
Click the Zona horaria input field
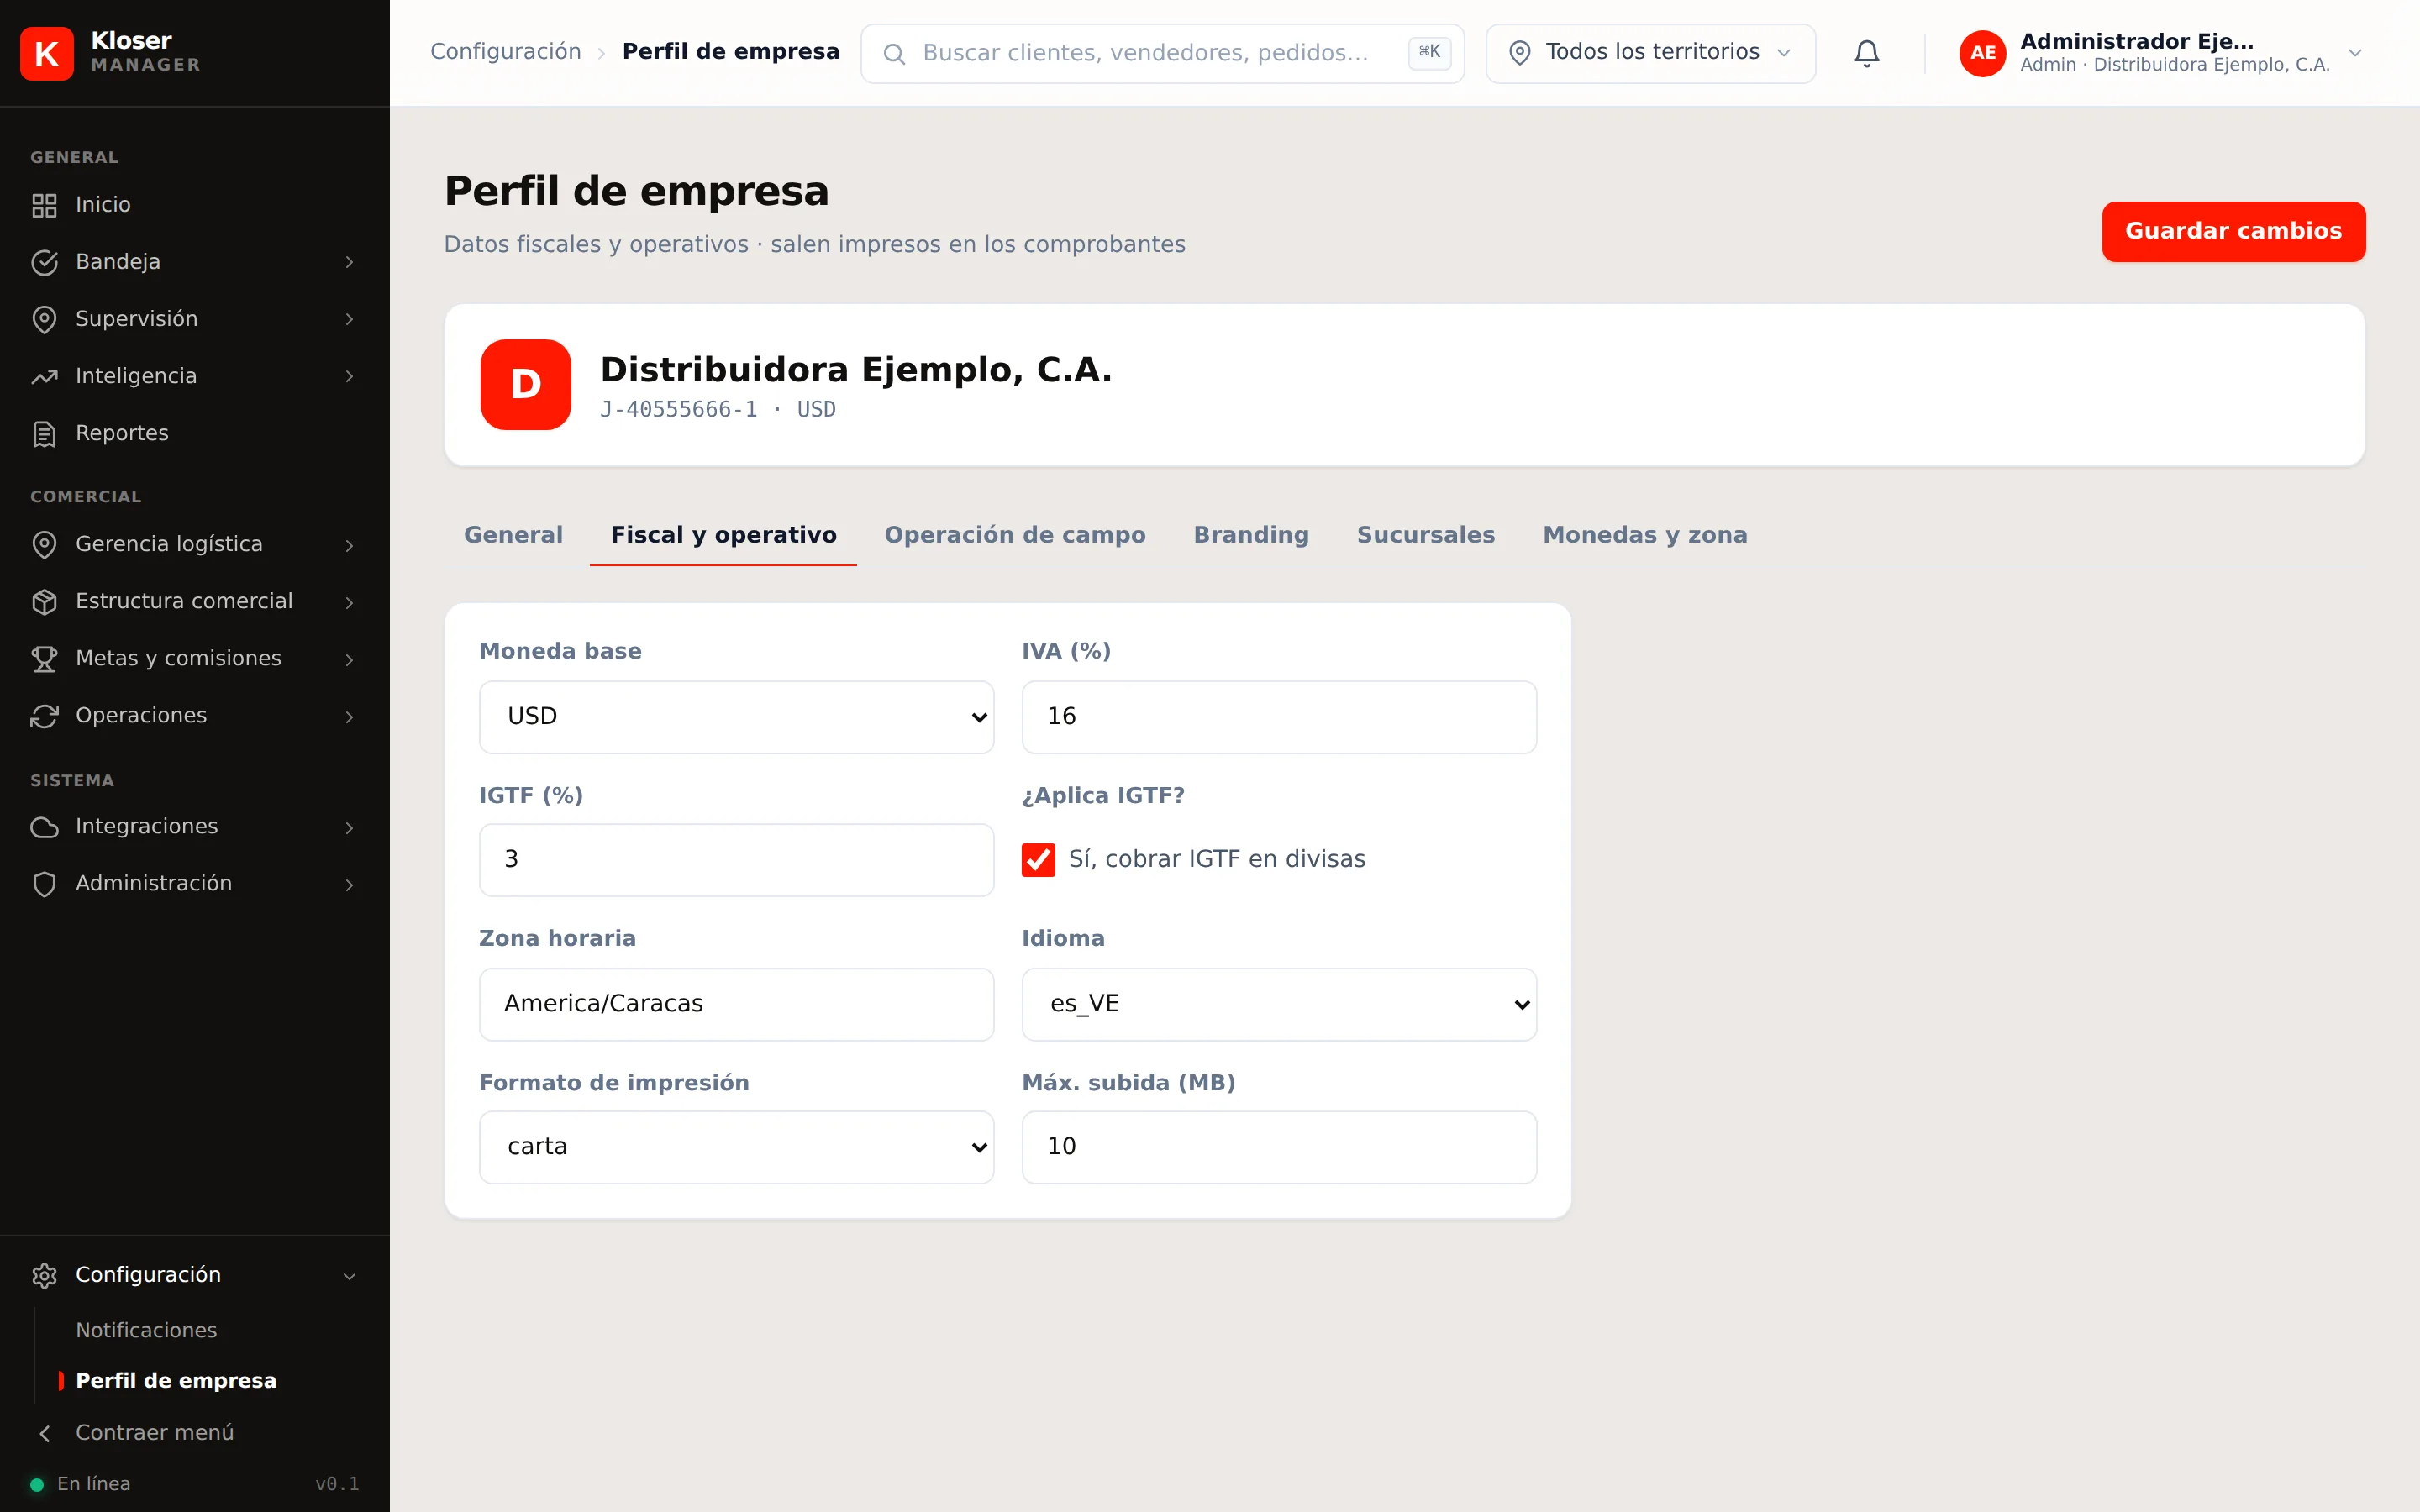coord(737,1004)
